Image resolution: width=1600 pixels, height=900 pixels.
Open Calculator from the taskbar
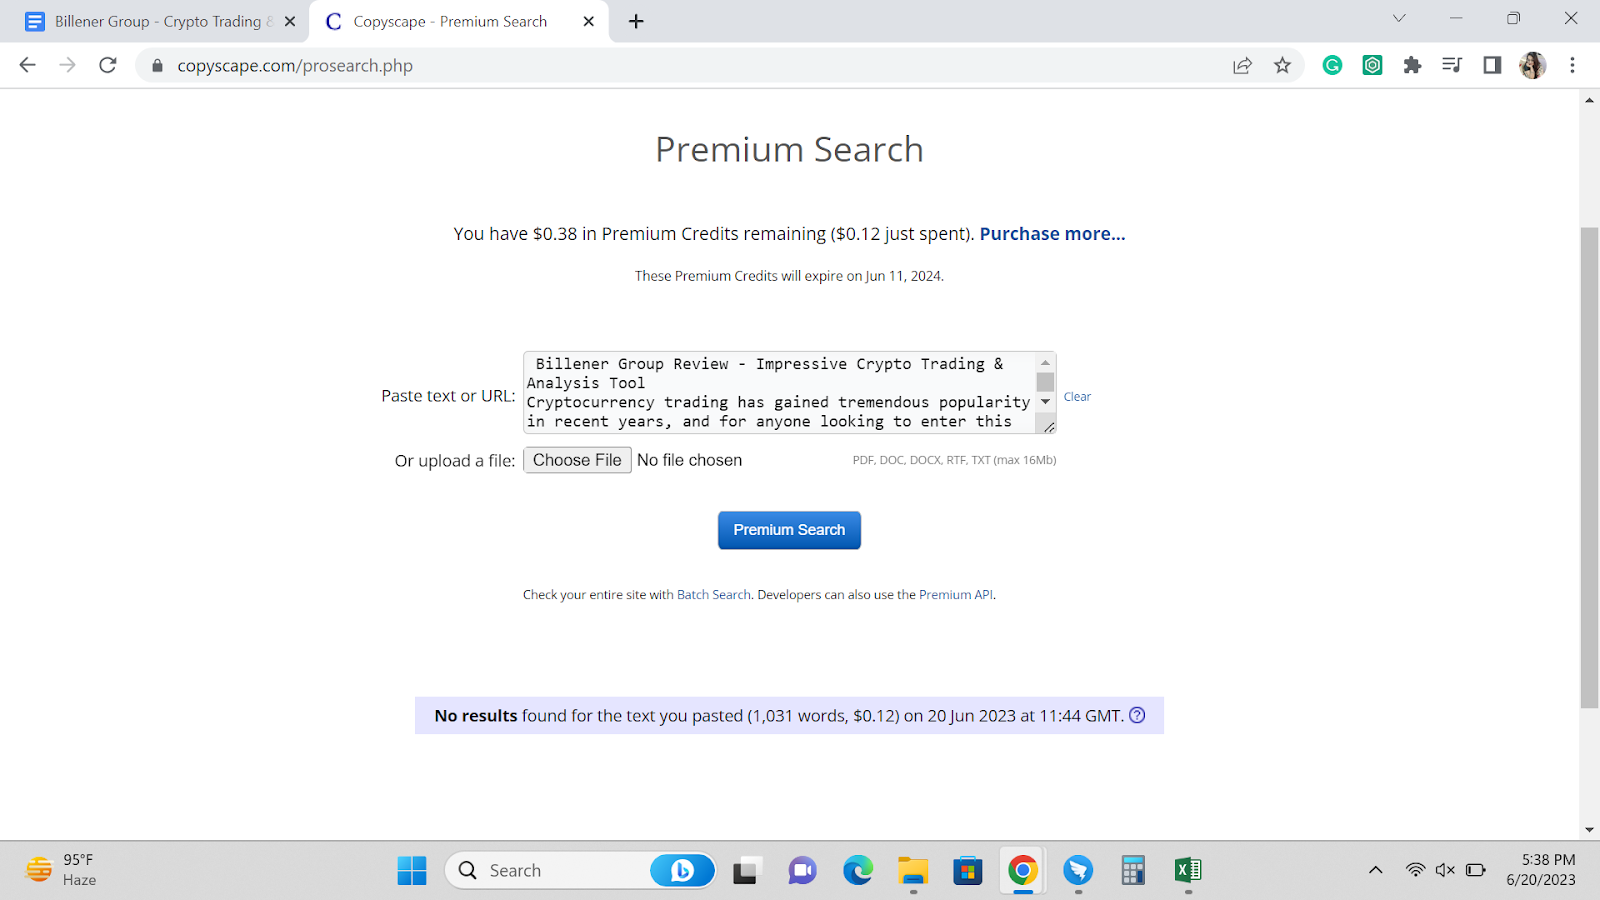(x=1133, y=871)
